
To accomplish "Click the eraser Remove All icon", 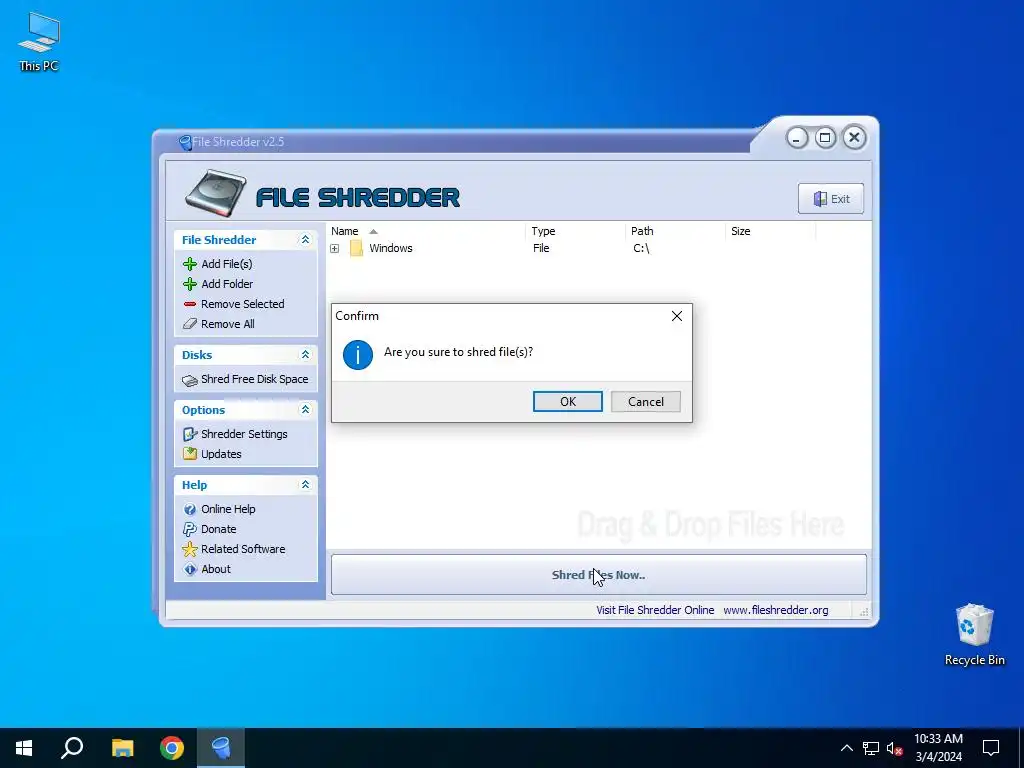I will click(x=190, y=324).
